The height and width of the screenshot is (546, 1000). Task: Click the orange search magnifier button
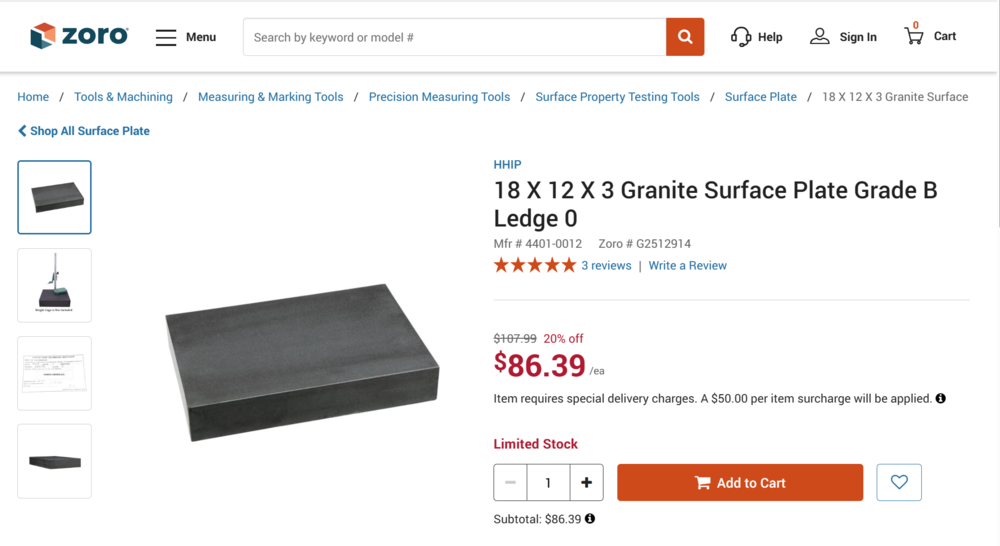pyautogui.click(x=685, y=37)
